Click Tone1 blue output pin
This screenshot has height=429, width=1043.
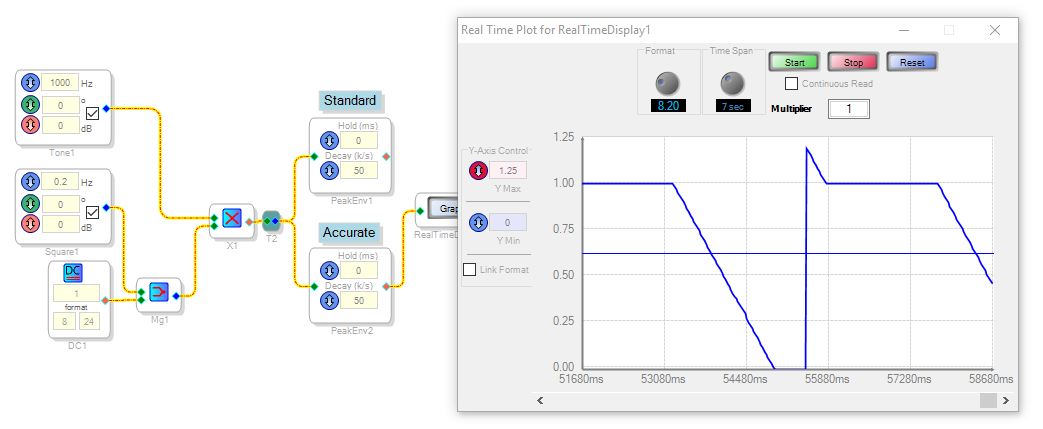(106, 108)
